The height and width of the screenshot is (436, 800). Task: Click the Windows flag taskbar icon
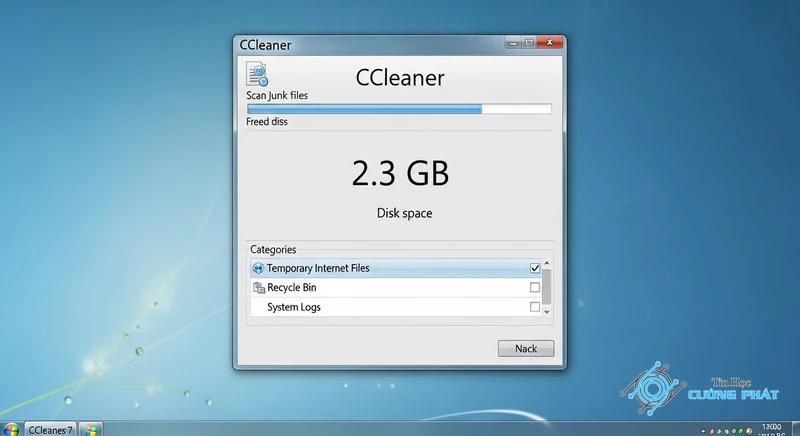click(x=91, y=429)
